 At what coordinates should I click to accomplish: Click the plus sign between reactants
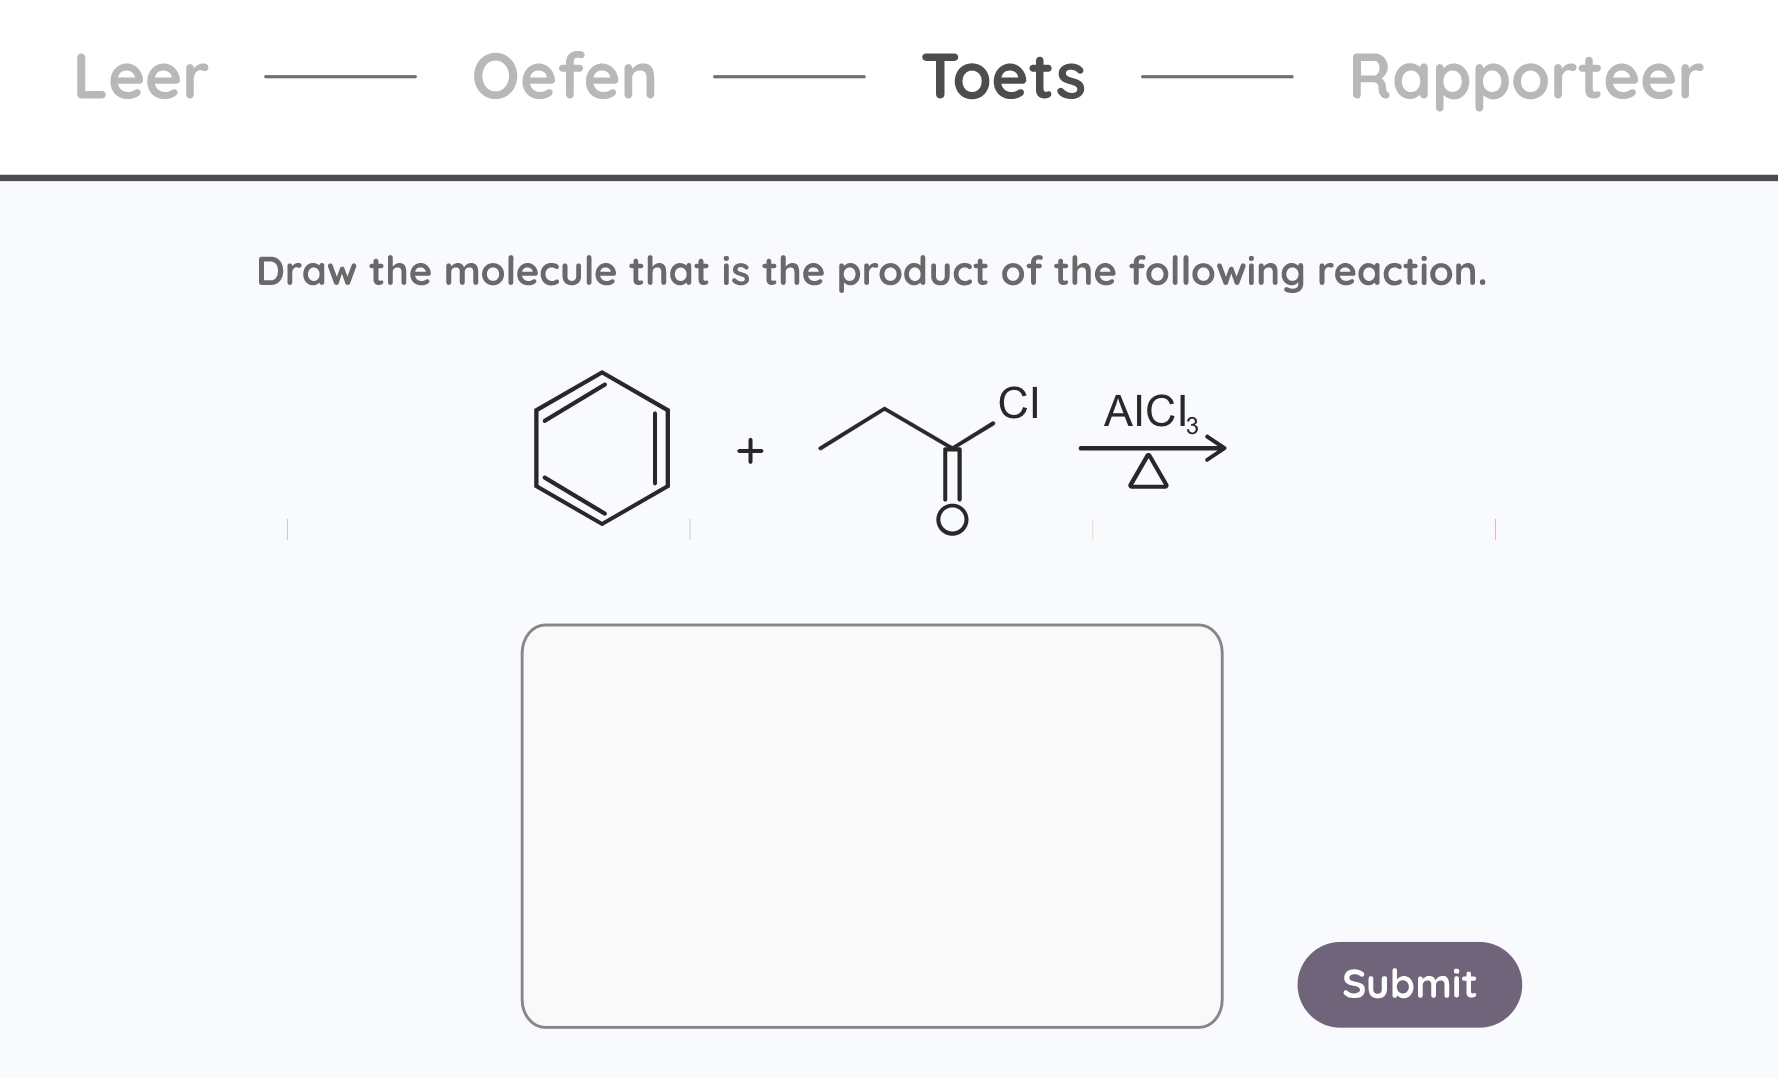coord(750,451)
